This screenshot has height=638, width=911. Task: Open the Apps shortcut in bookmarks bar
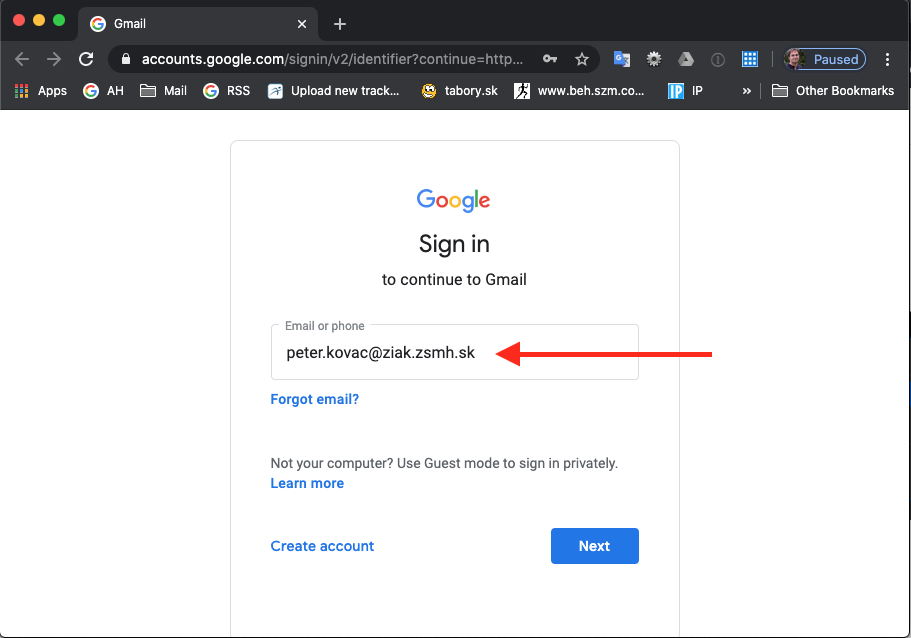pyautogui.click(x=41, y=91)
